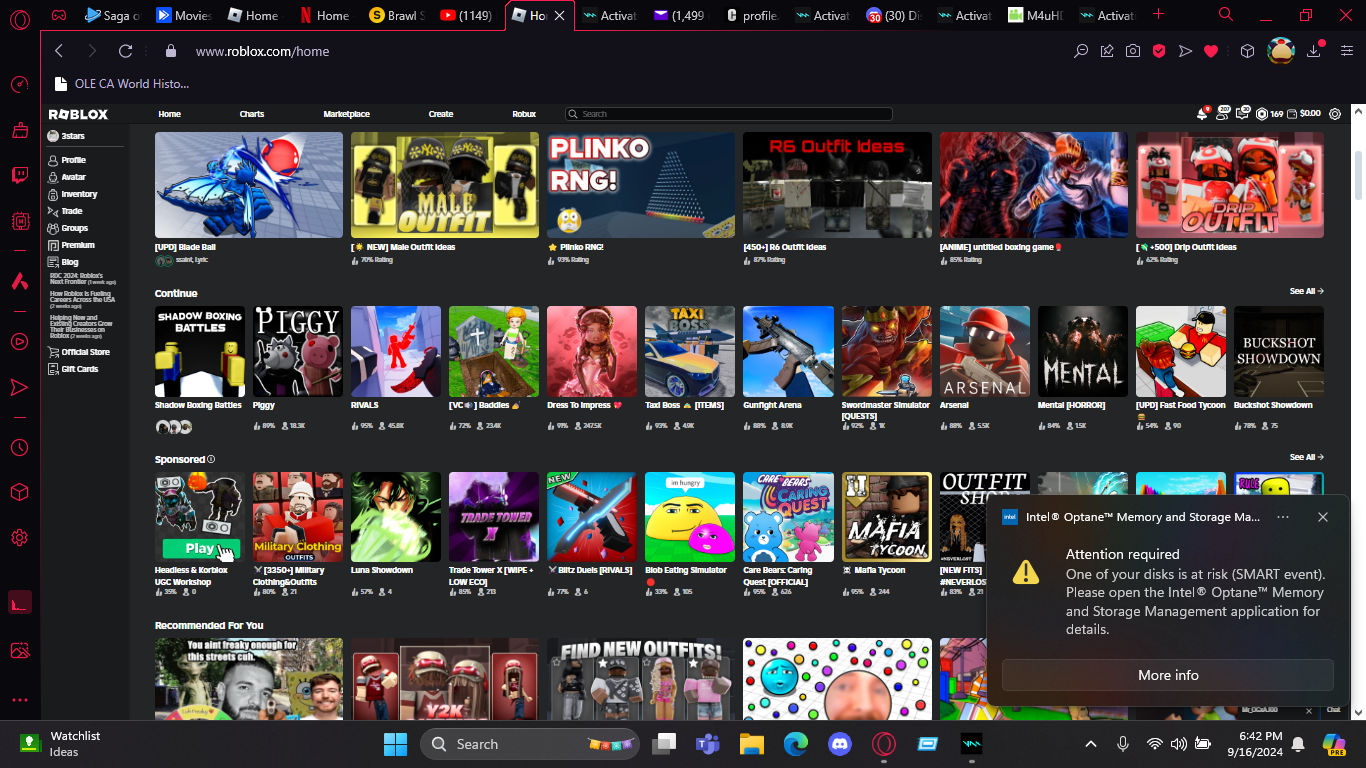Screen dimensions: 1366x768
Task: Click the Roblox search field
Action: (x=729, y=114)
